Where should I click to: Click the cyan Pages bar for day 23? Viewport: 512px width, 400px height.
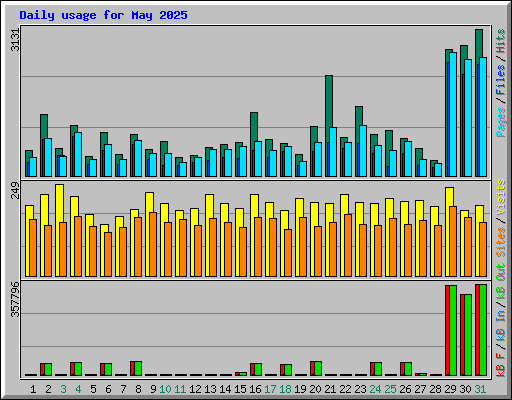(363, 151)
